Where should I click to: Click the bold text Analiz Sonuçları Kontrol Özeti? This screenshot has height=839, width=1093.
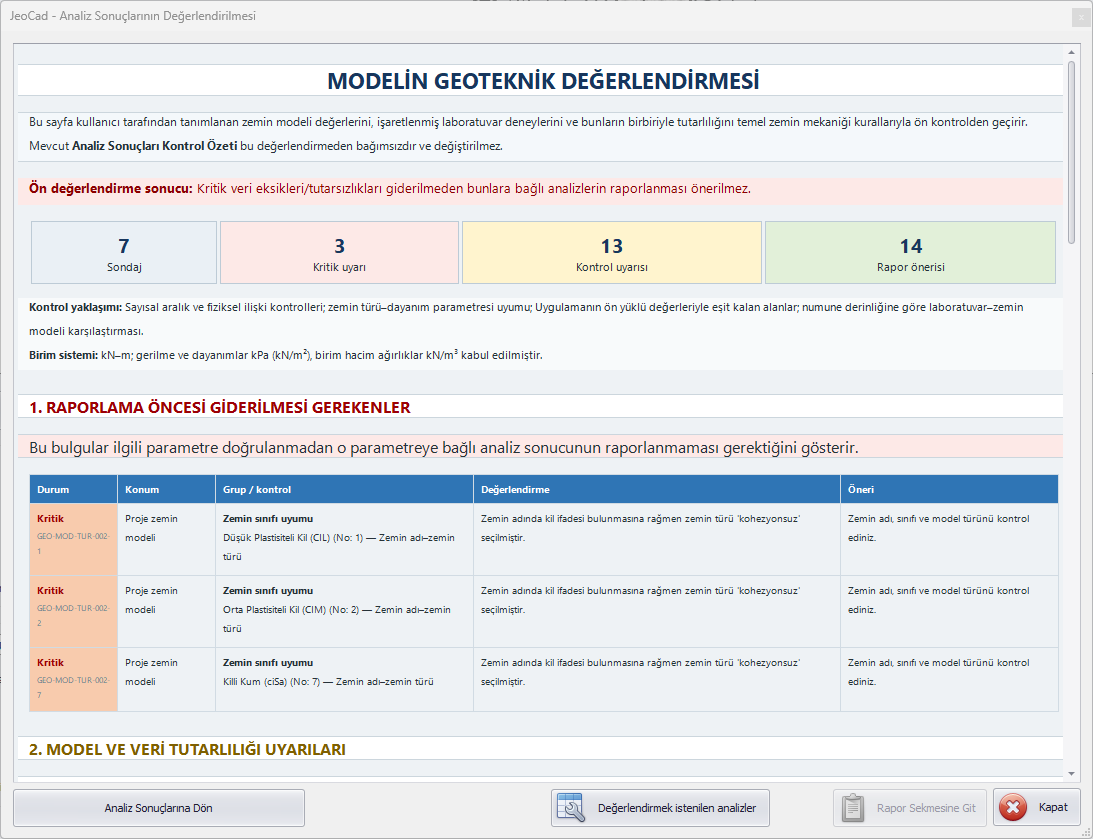155,146
